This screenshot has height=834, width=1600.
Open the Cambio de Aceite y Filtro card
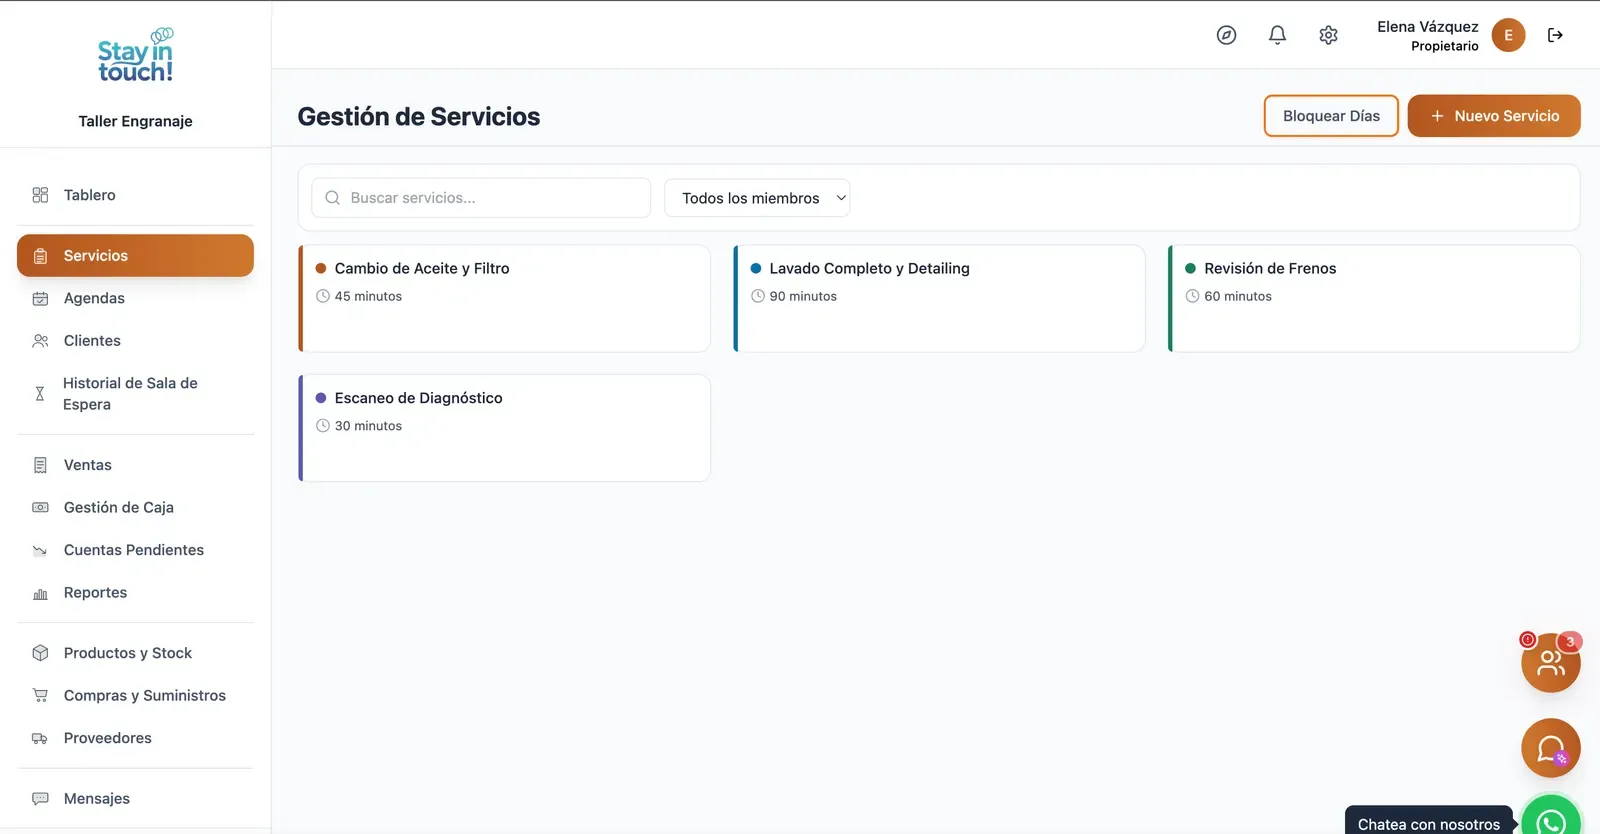pyautogui.click(x=504, y=298)
